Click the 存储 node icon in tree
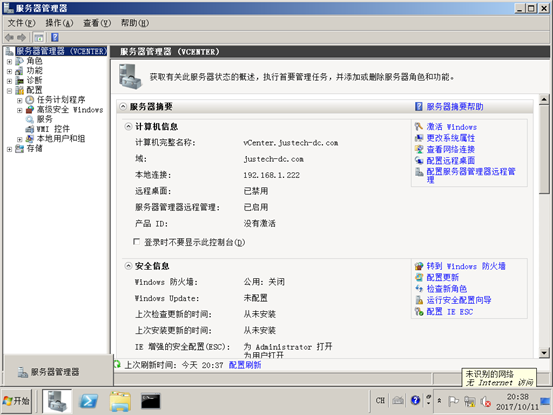The height and width of the screenshot is (415, 553). [x=20, y=149]
